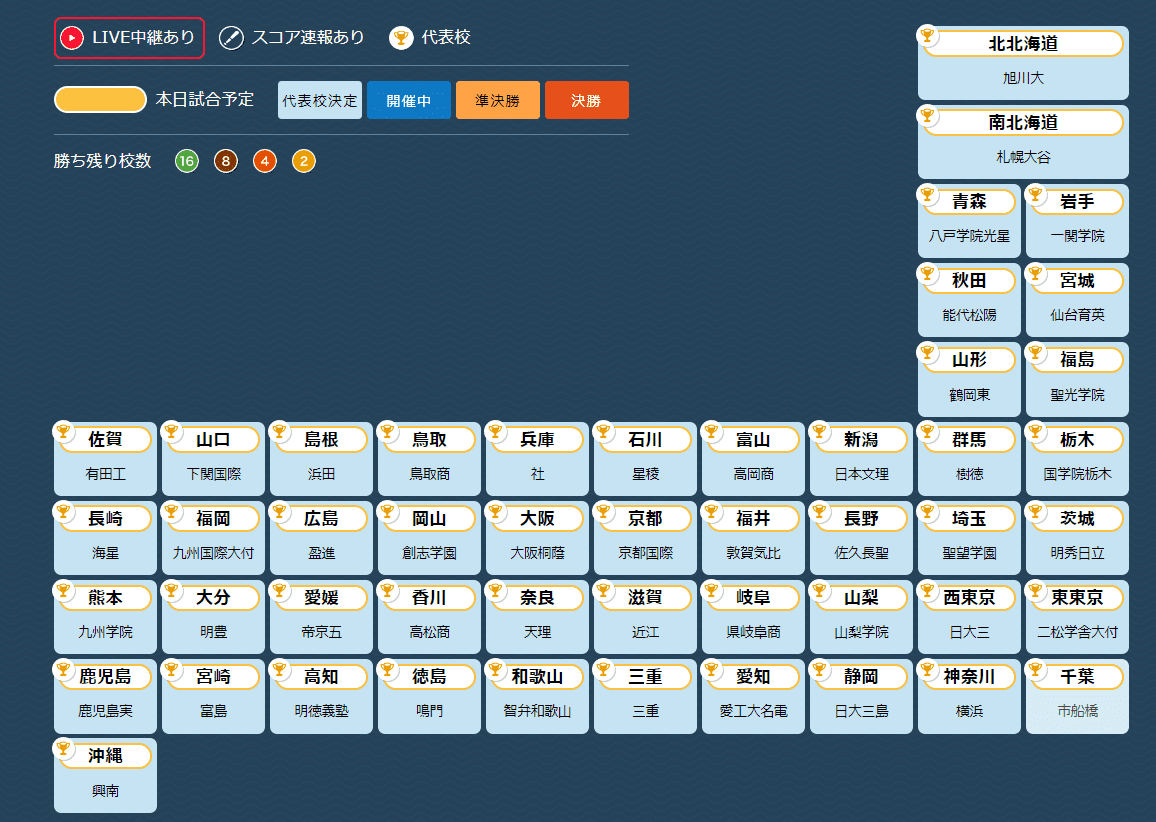Click the trophy icon on 岩手 card
The width and height of the screenshot is (1156, 822).
[1035, 193]
